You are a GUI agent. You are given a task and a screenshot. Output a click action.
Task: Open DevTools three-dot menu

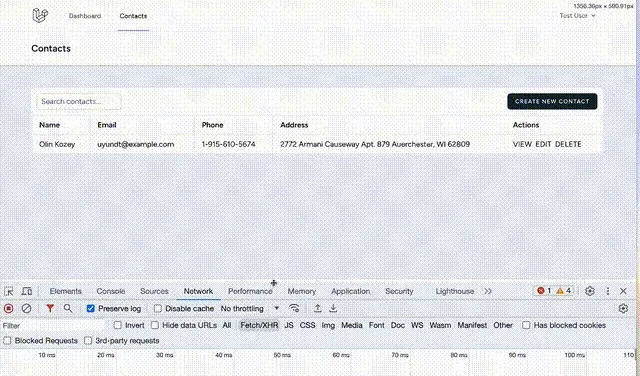coord(608,291)
